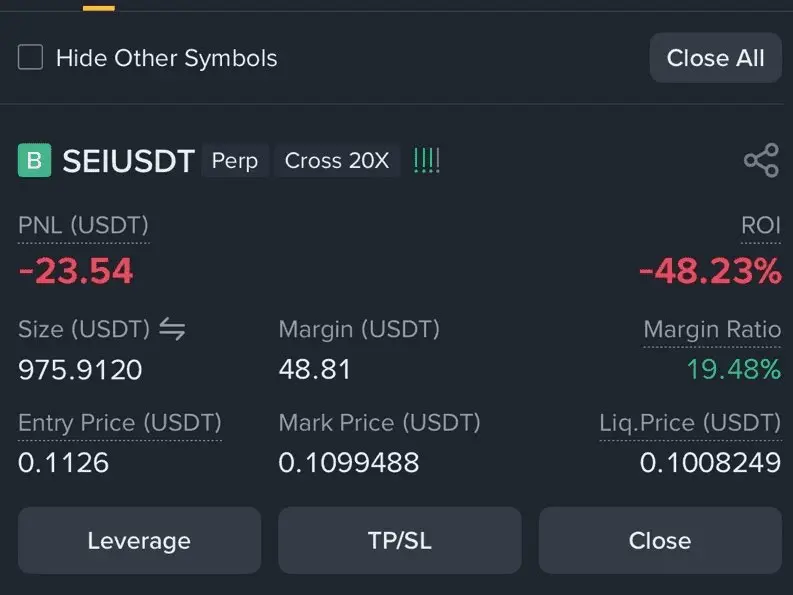Open the Leverage adjustment button
Image resolution: width=793 pixels, height=595 pixels.
[x=139, y=540]
